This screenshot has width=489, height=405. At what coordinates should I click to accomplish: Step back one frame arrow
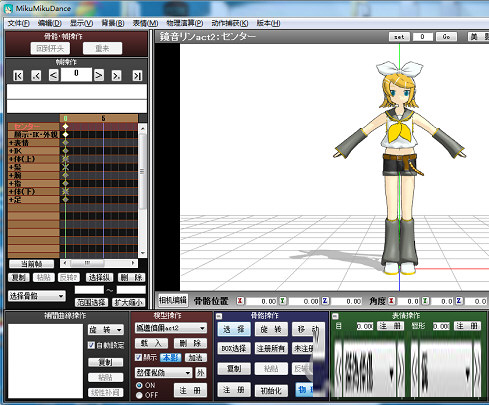[x=54, y=75]
